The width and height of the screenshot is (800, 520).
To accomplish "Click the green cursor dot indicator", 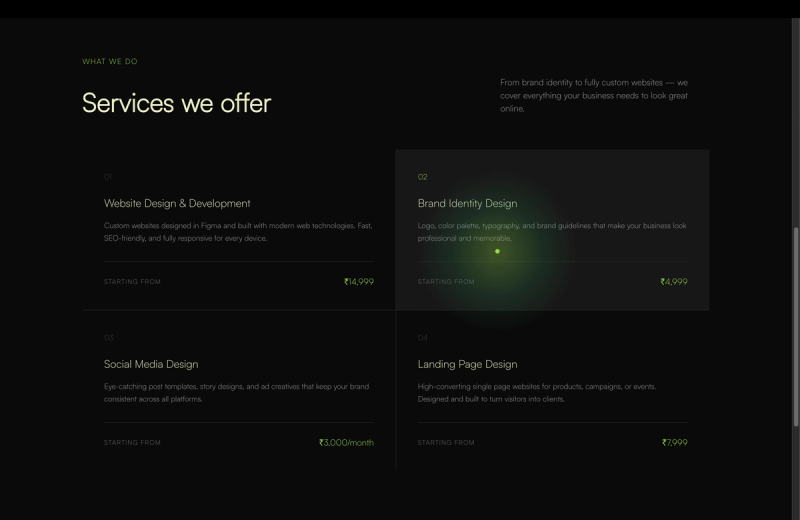I will 497,251.
